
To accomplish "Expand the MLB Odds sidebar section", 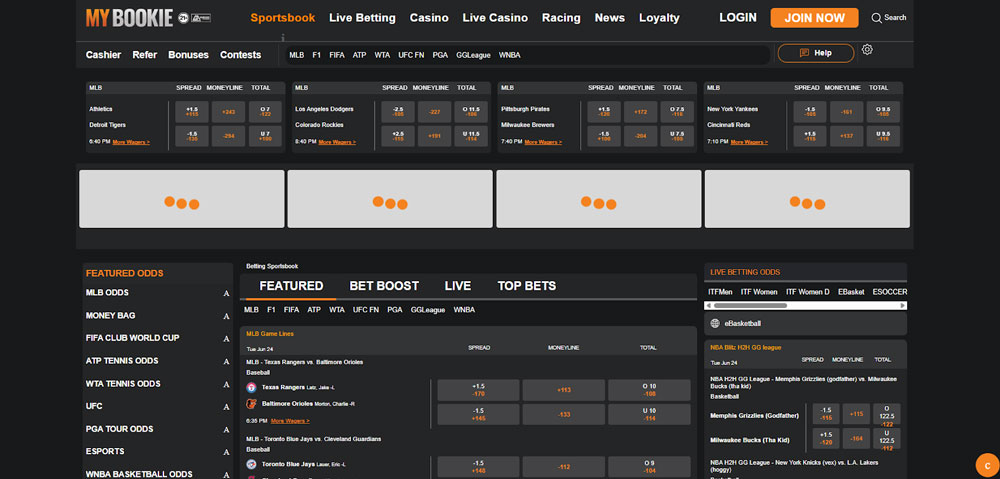I will point(226,293).
